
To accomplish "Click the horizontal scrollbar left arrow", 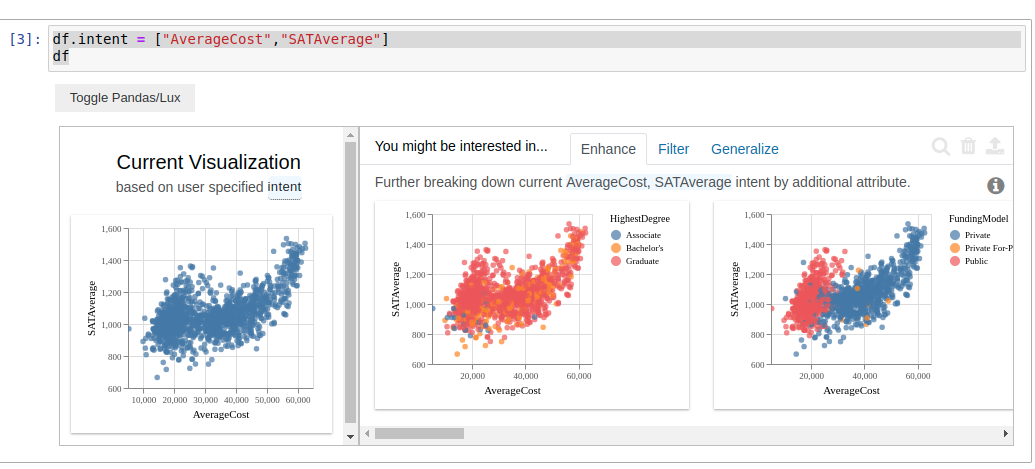I will [x=366, y=434].
